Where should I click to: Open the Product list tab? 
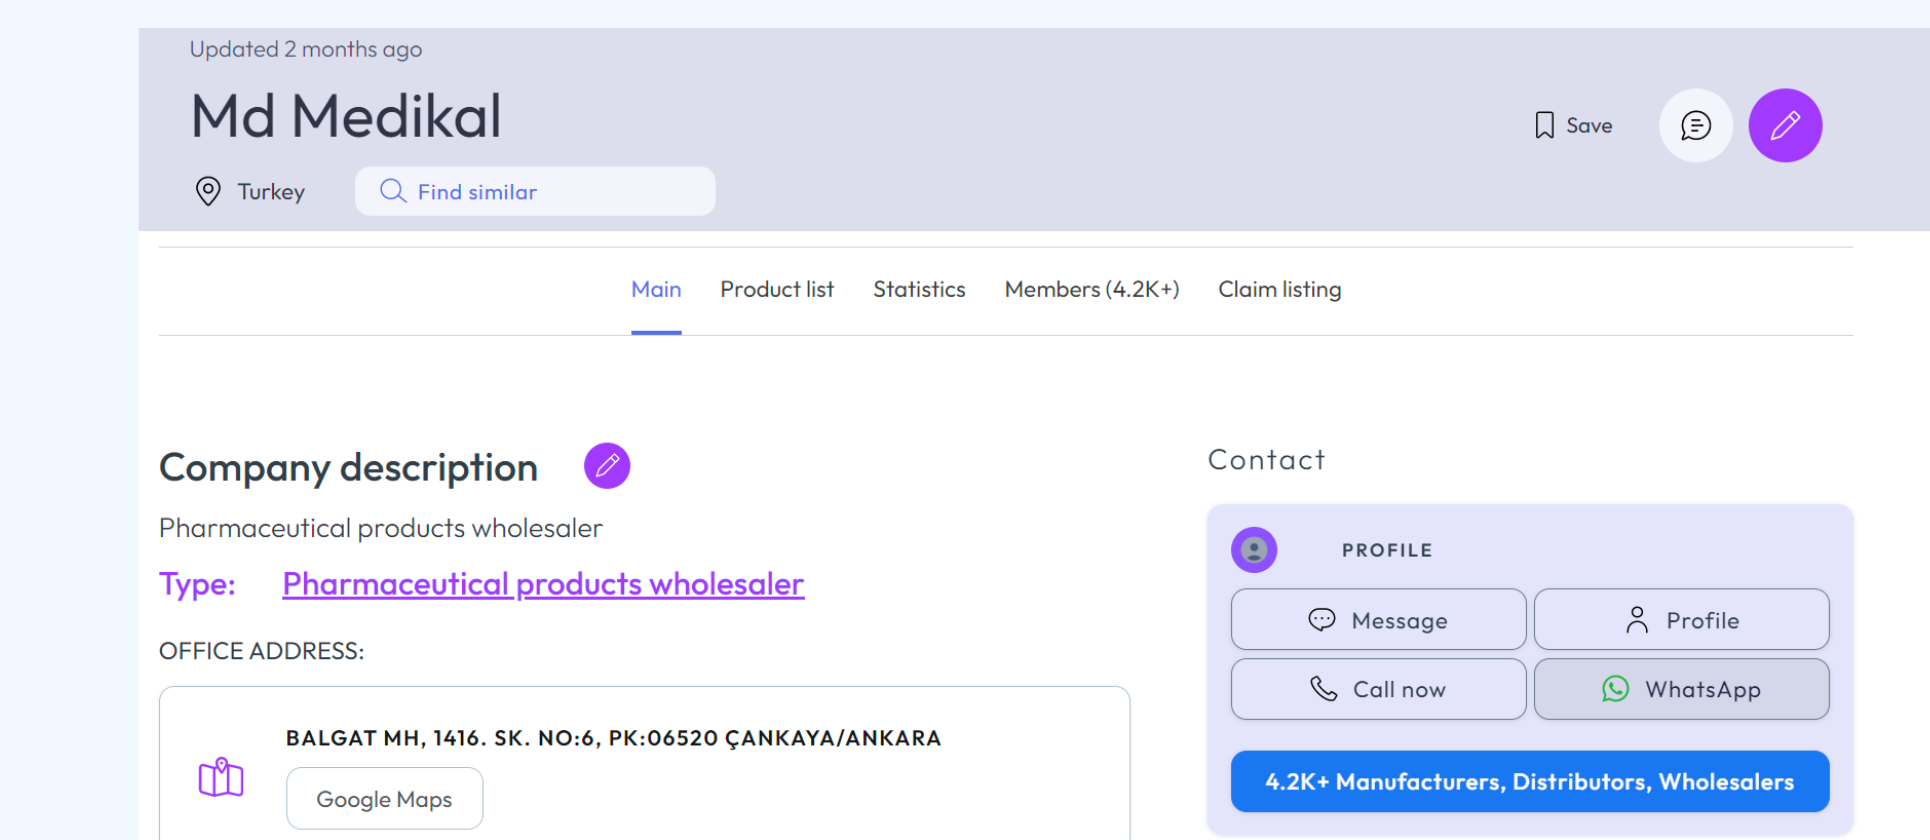[777, 289]
